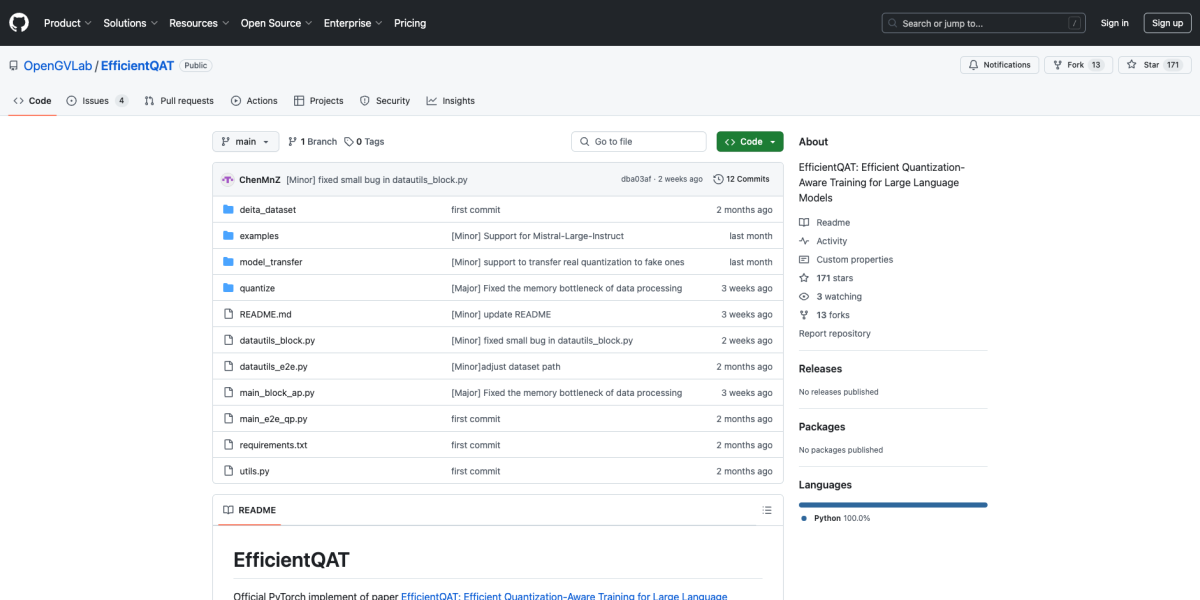Click the README book icon
Screen dimensions: 1200x600
[x=803, y=221]
